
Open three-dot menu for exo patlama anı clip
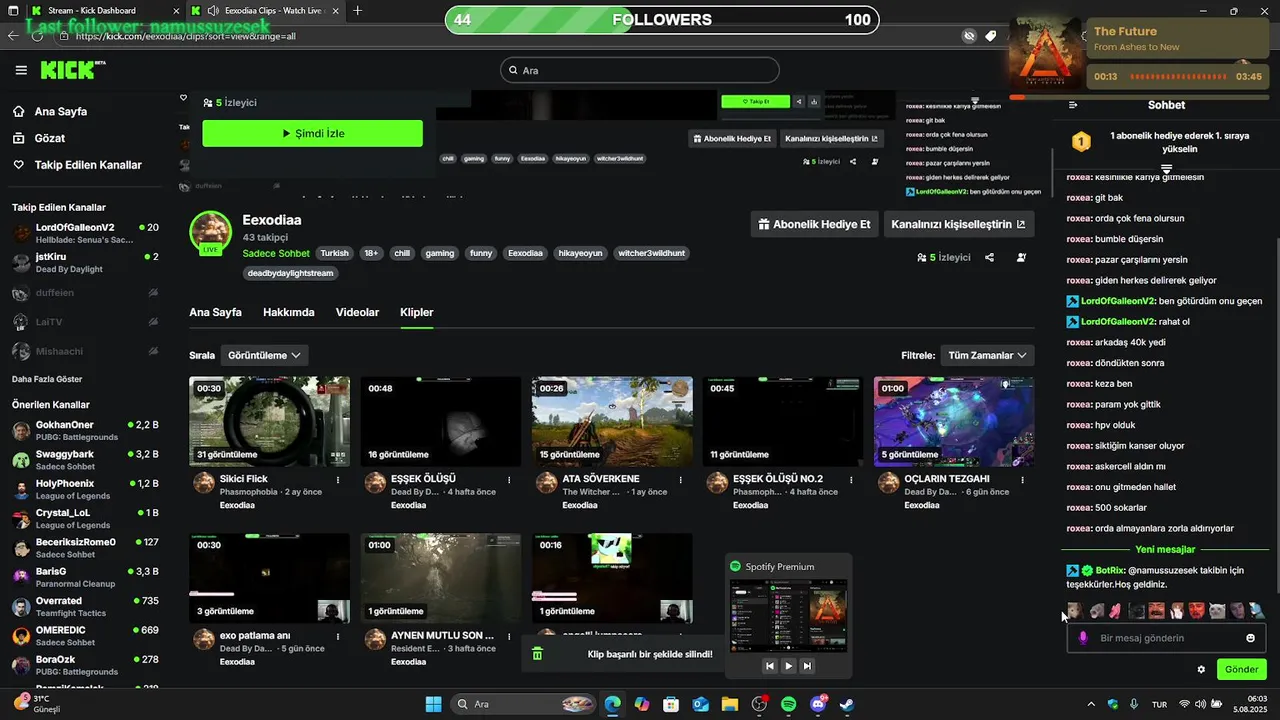pyautogui.click(x=338, y=636)
